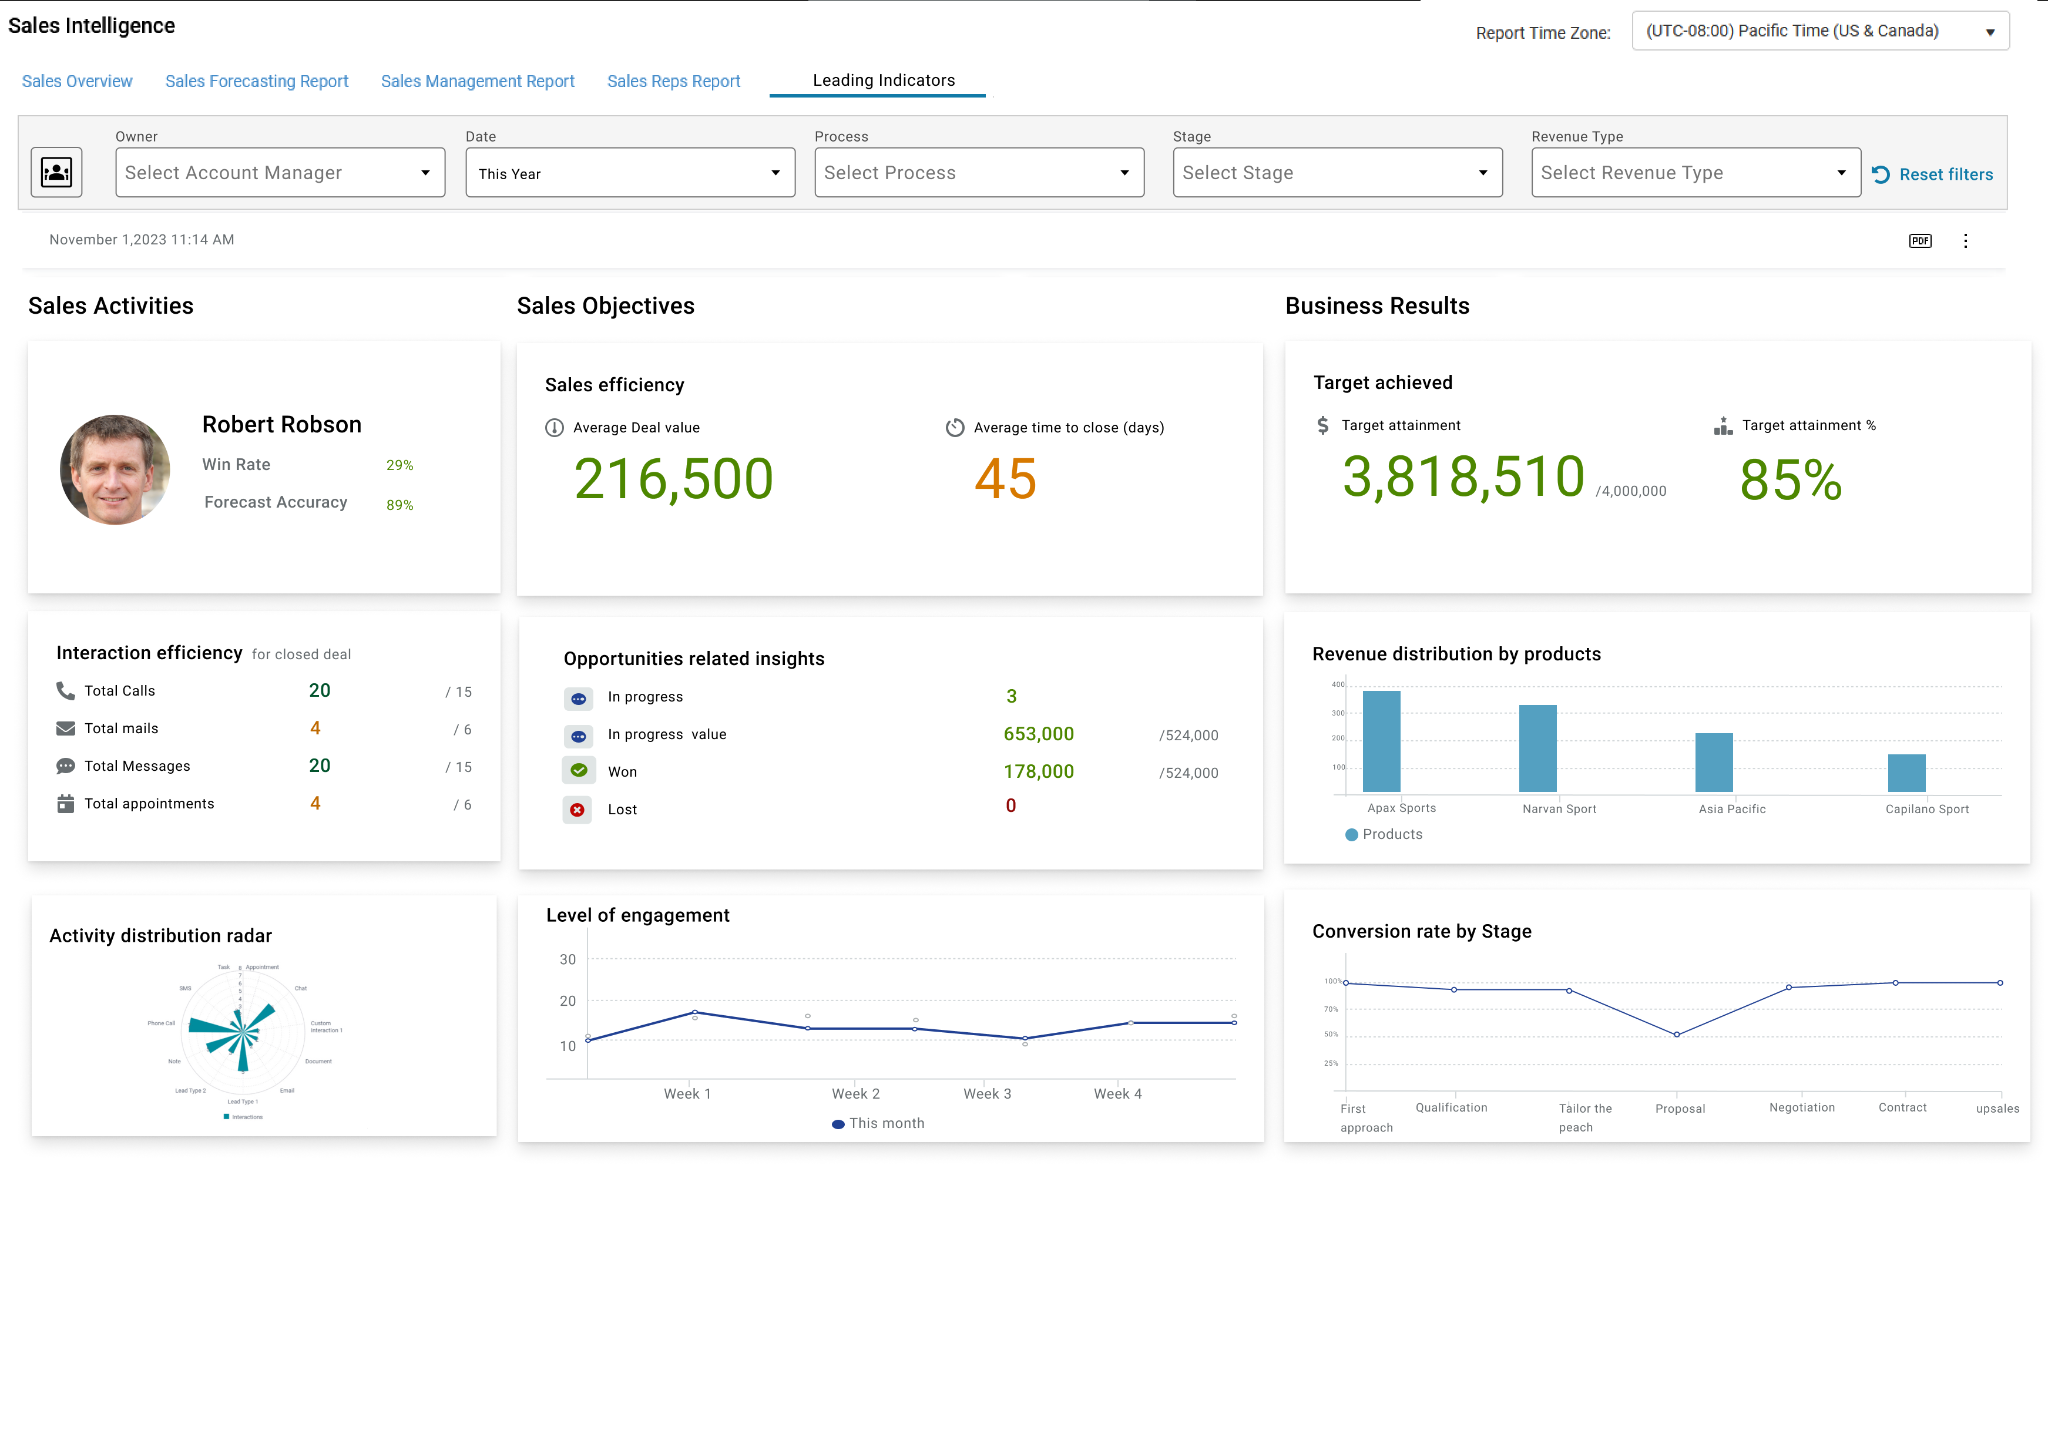
Task: Open the Select Revenue Type dropdown
Action: pyautogui.click(x=1696, y=173)
